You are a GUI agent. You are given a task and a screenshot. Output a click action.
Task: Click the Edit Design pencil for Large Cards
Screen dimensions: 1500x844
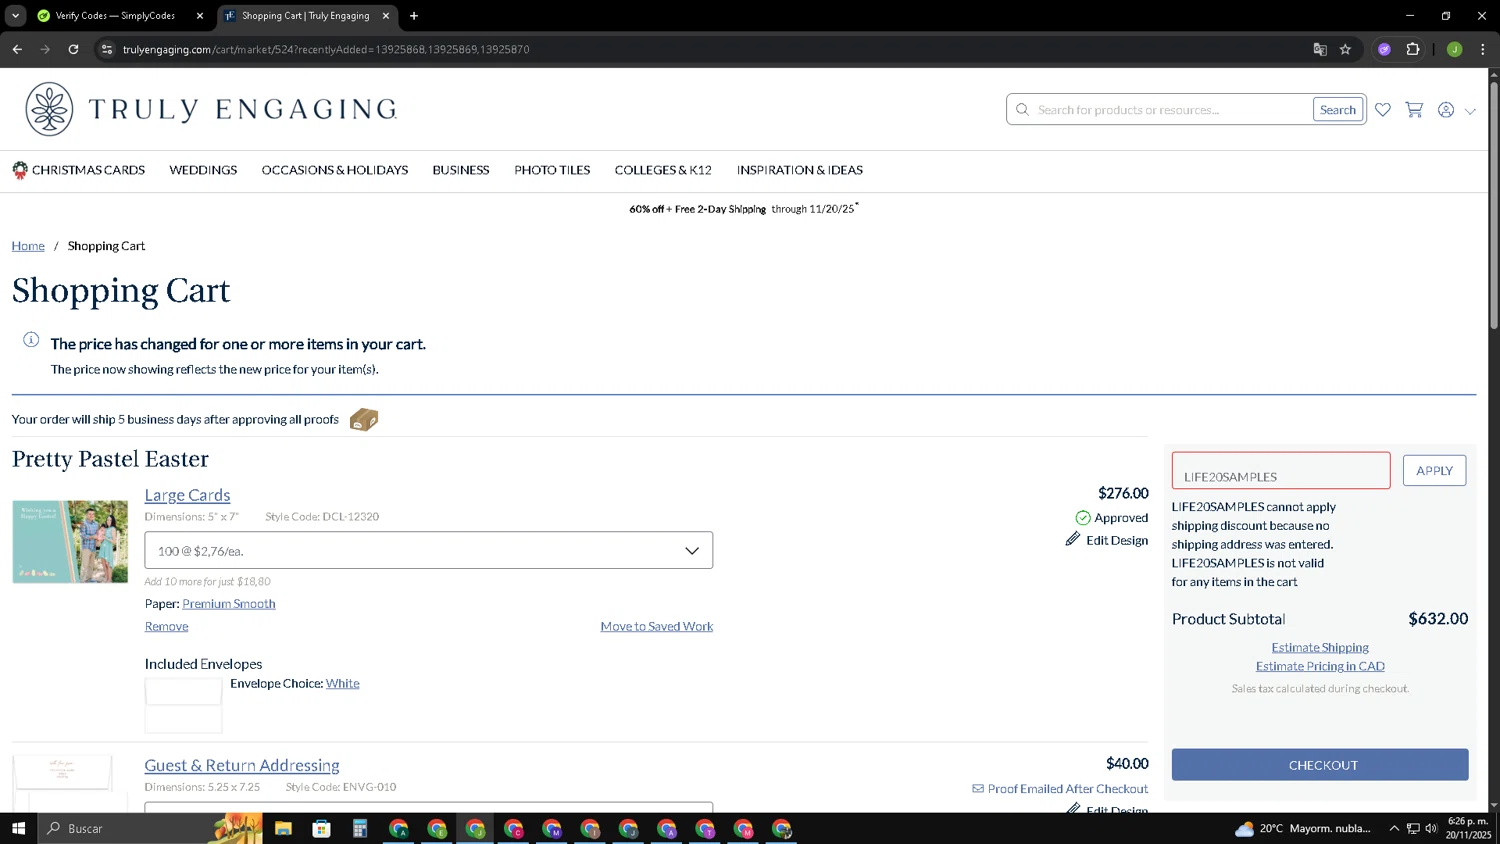(x=1073, y=539)
